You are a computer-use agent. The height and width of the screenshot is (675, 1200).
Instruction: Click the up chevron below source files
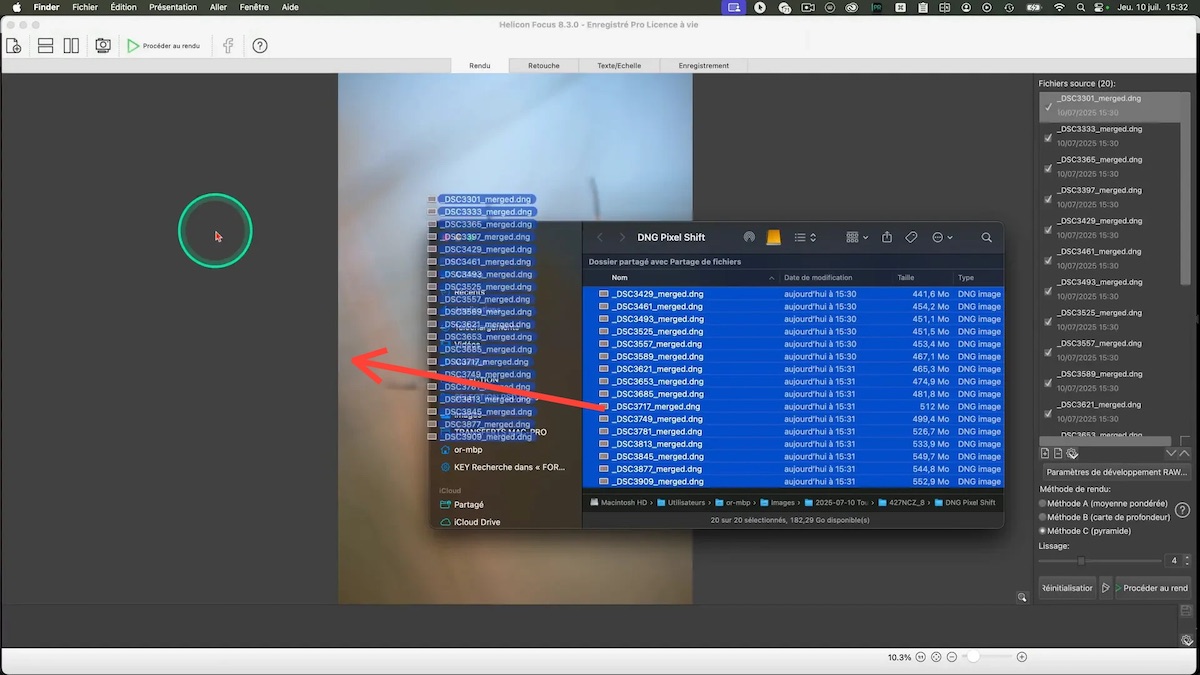1185,454
